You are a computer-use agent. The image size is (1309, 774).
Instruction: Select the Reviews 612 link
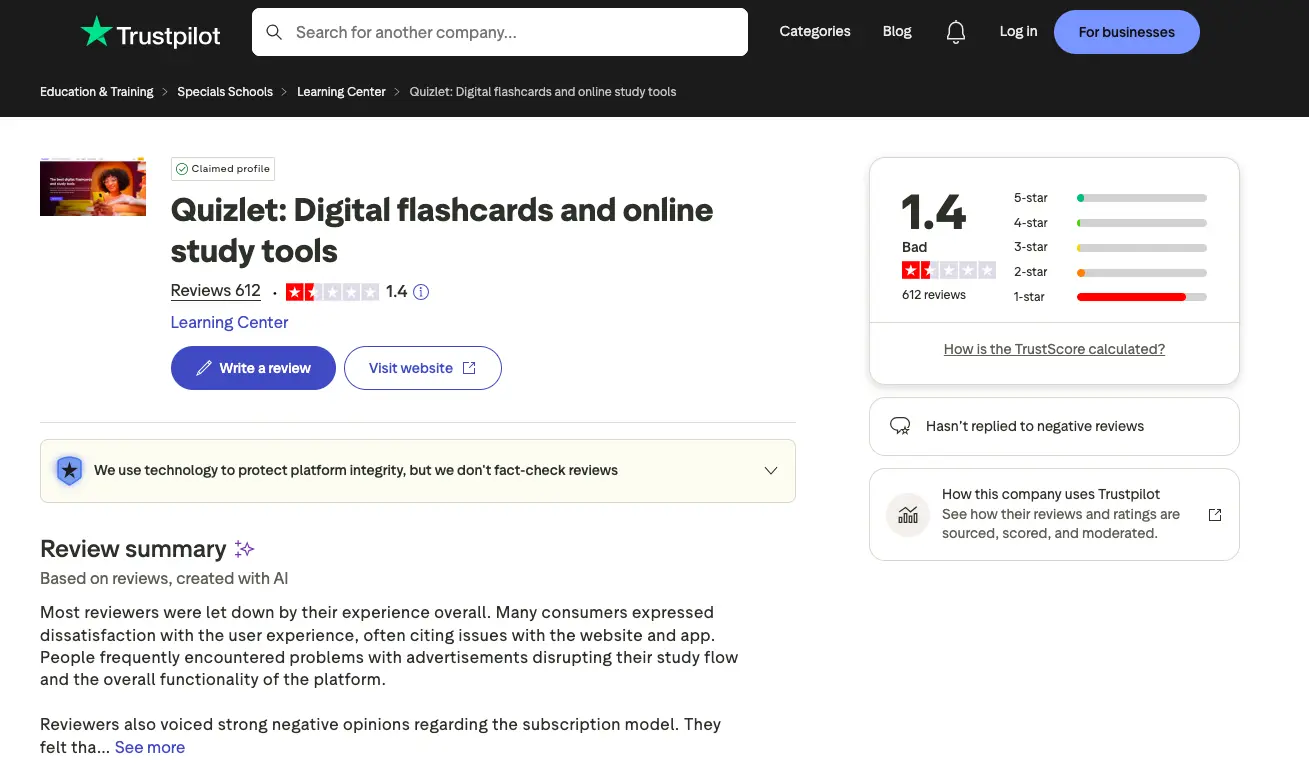pos(215,290)
